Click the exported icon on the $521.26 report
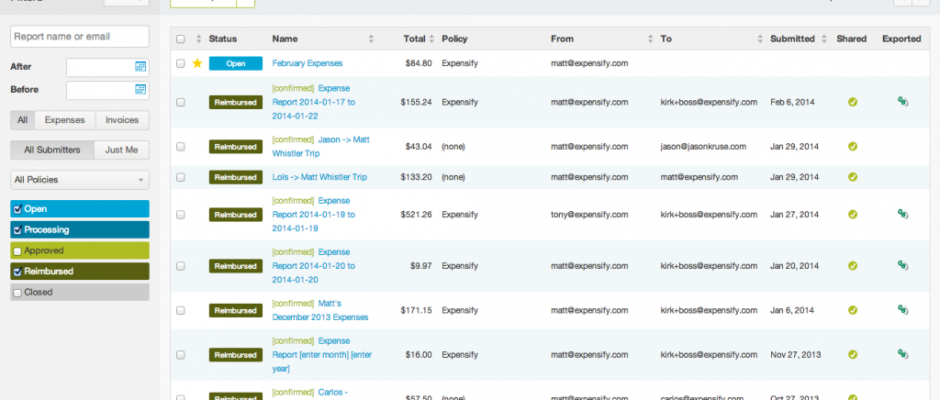Viewport: 940px width, 400px height. point(902,214)
